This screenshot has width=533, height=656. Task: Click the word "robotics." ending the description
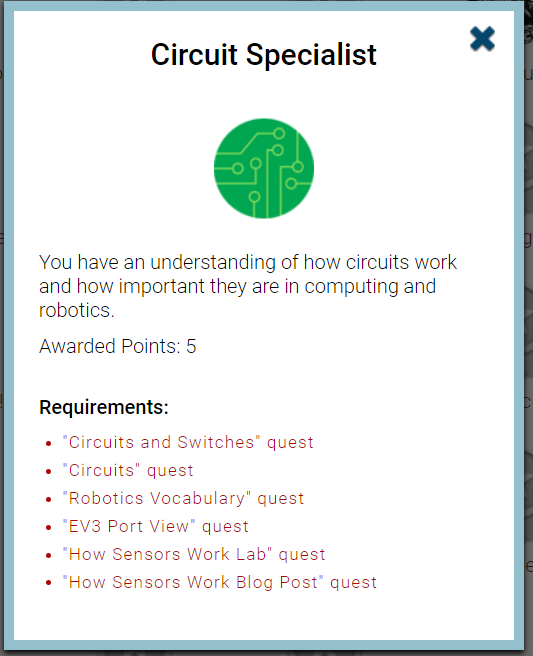tap(77, 311)
